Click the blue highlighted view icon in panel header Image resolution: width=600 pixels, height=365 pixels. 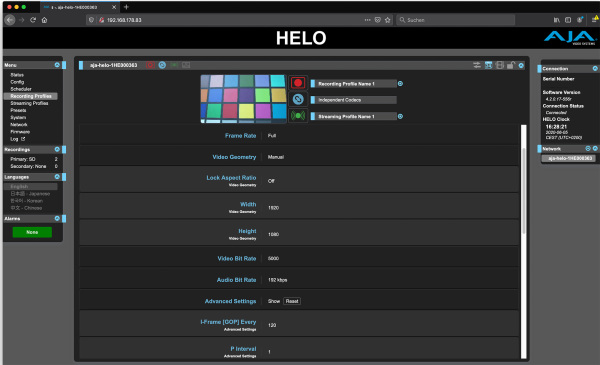pyautogui.click(x=488, y=65)
